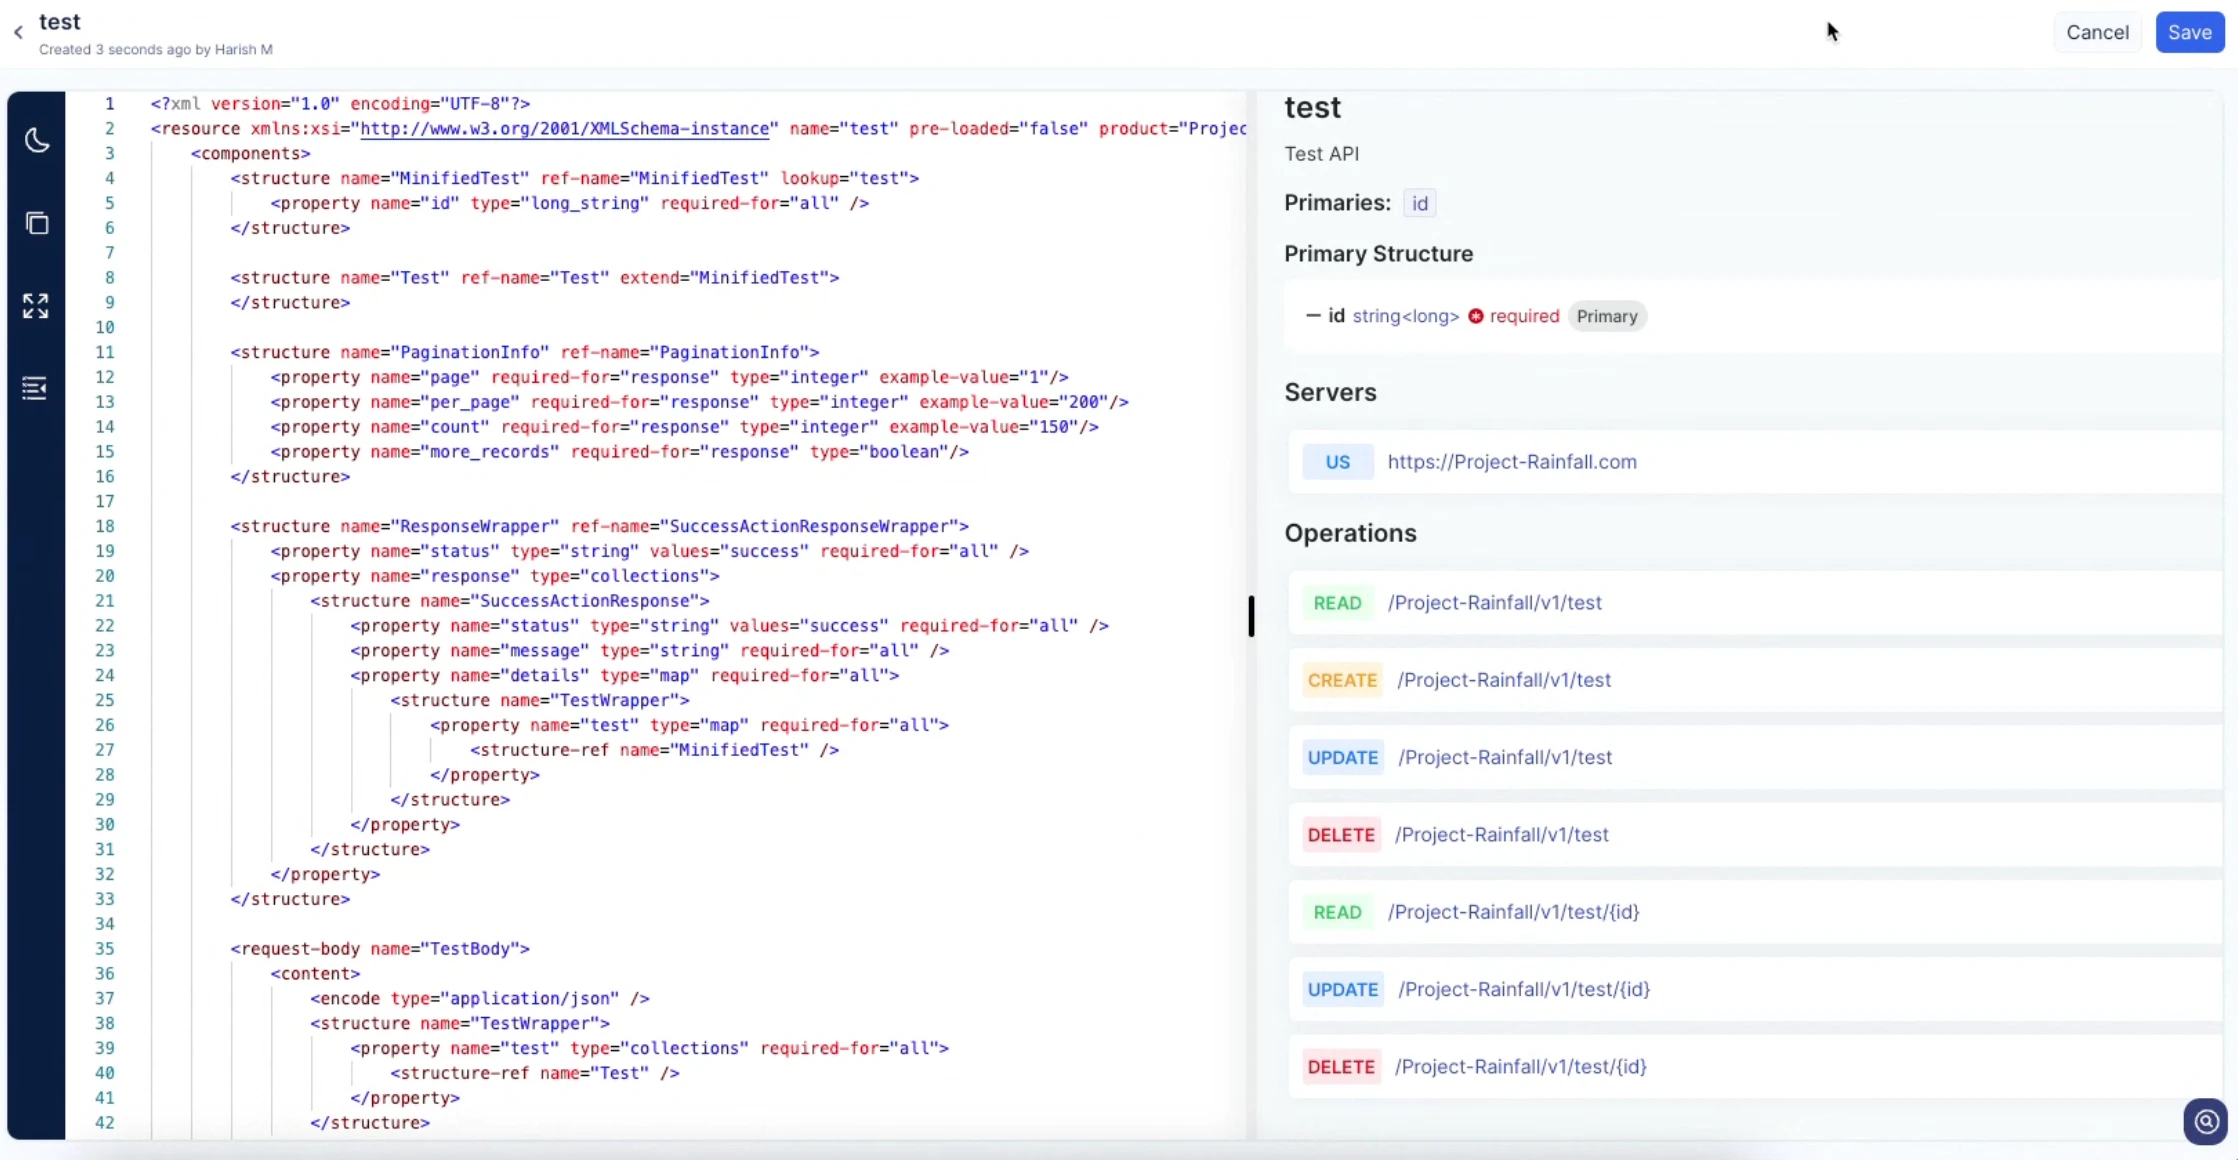The image size is (2238, 1160).
Task: Click the id primaries tag
Action: click(1419, 203)
